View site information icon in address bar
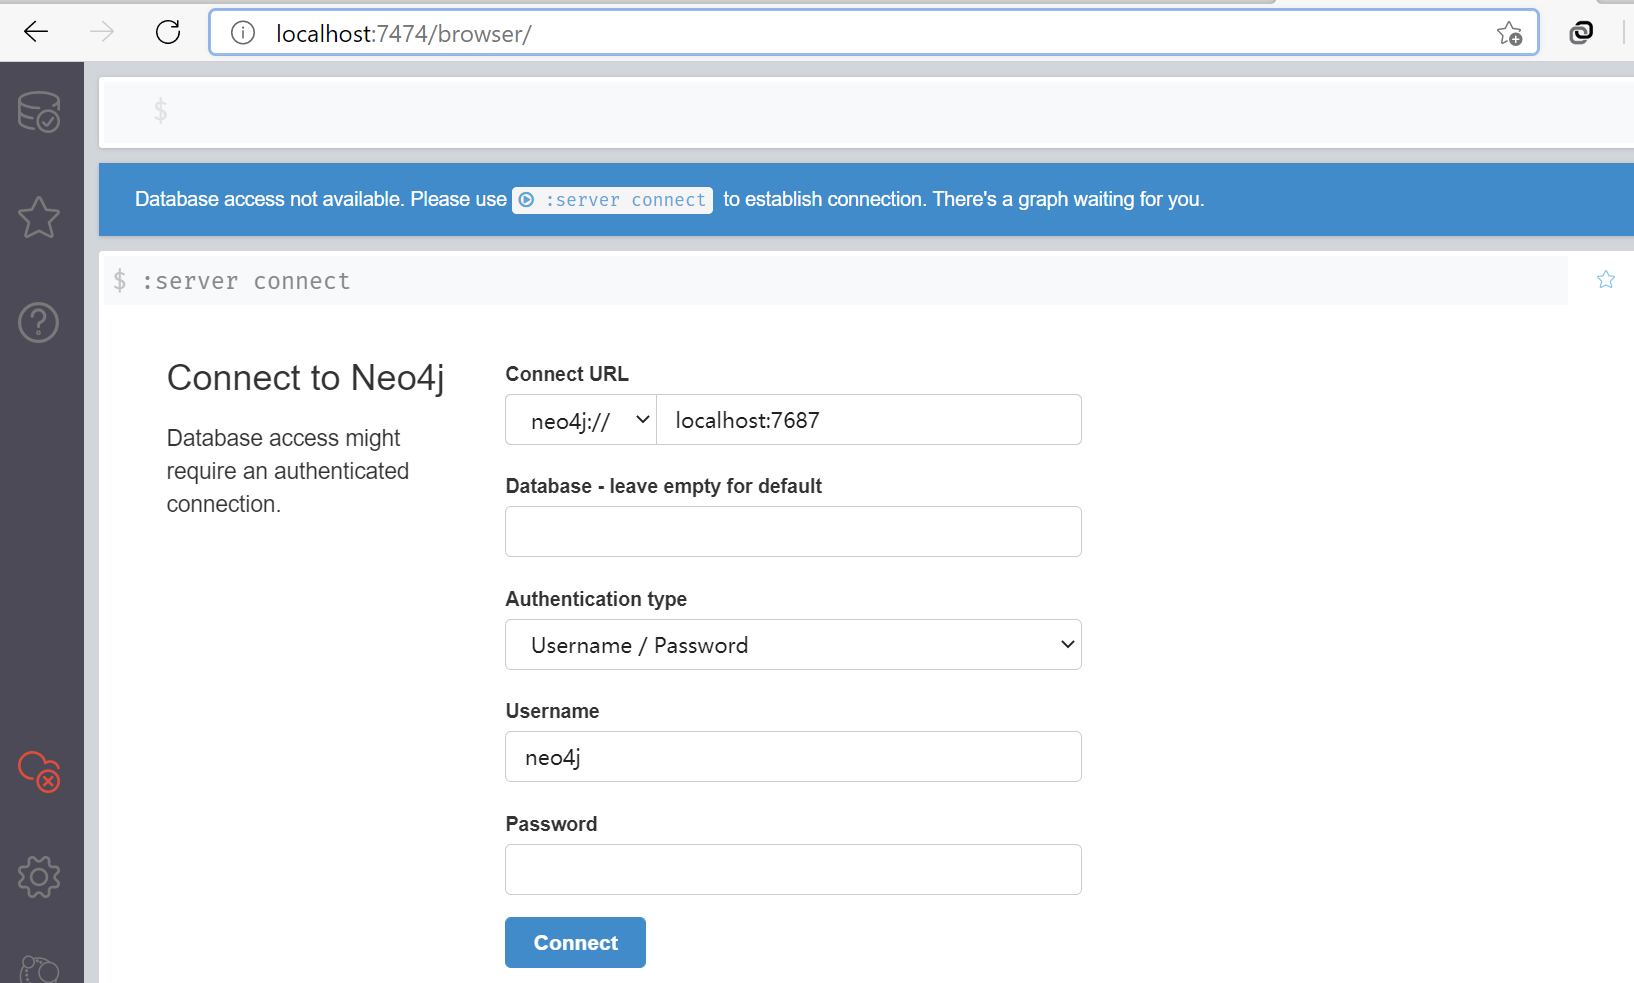This screenshot has width=1634, height=983. click(243, 33)
